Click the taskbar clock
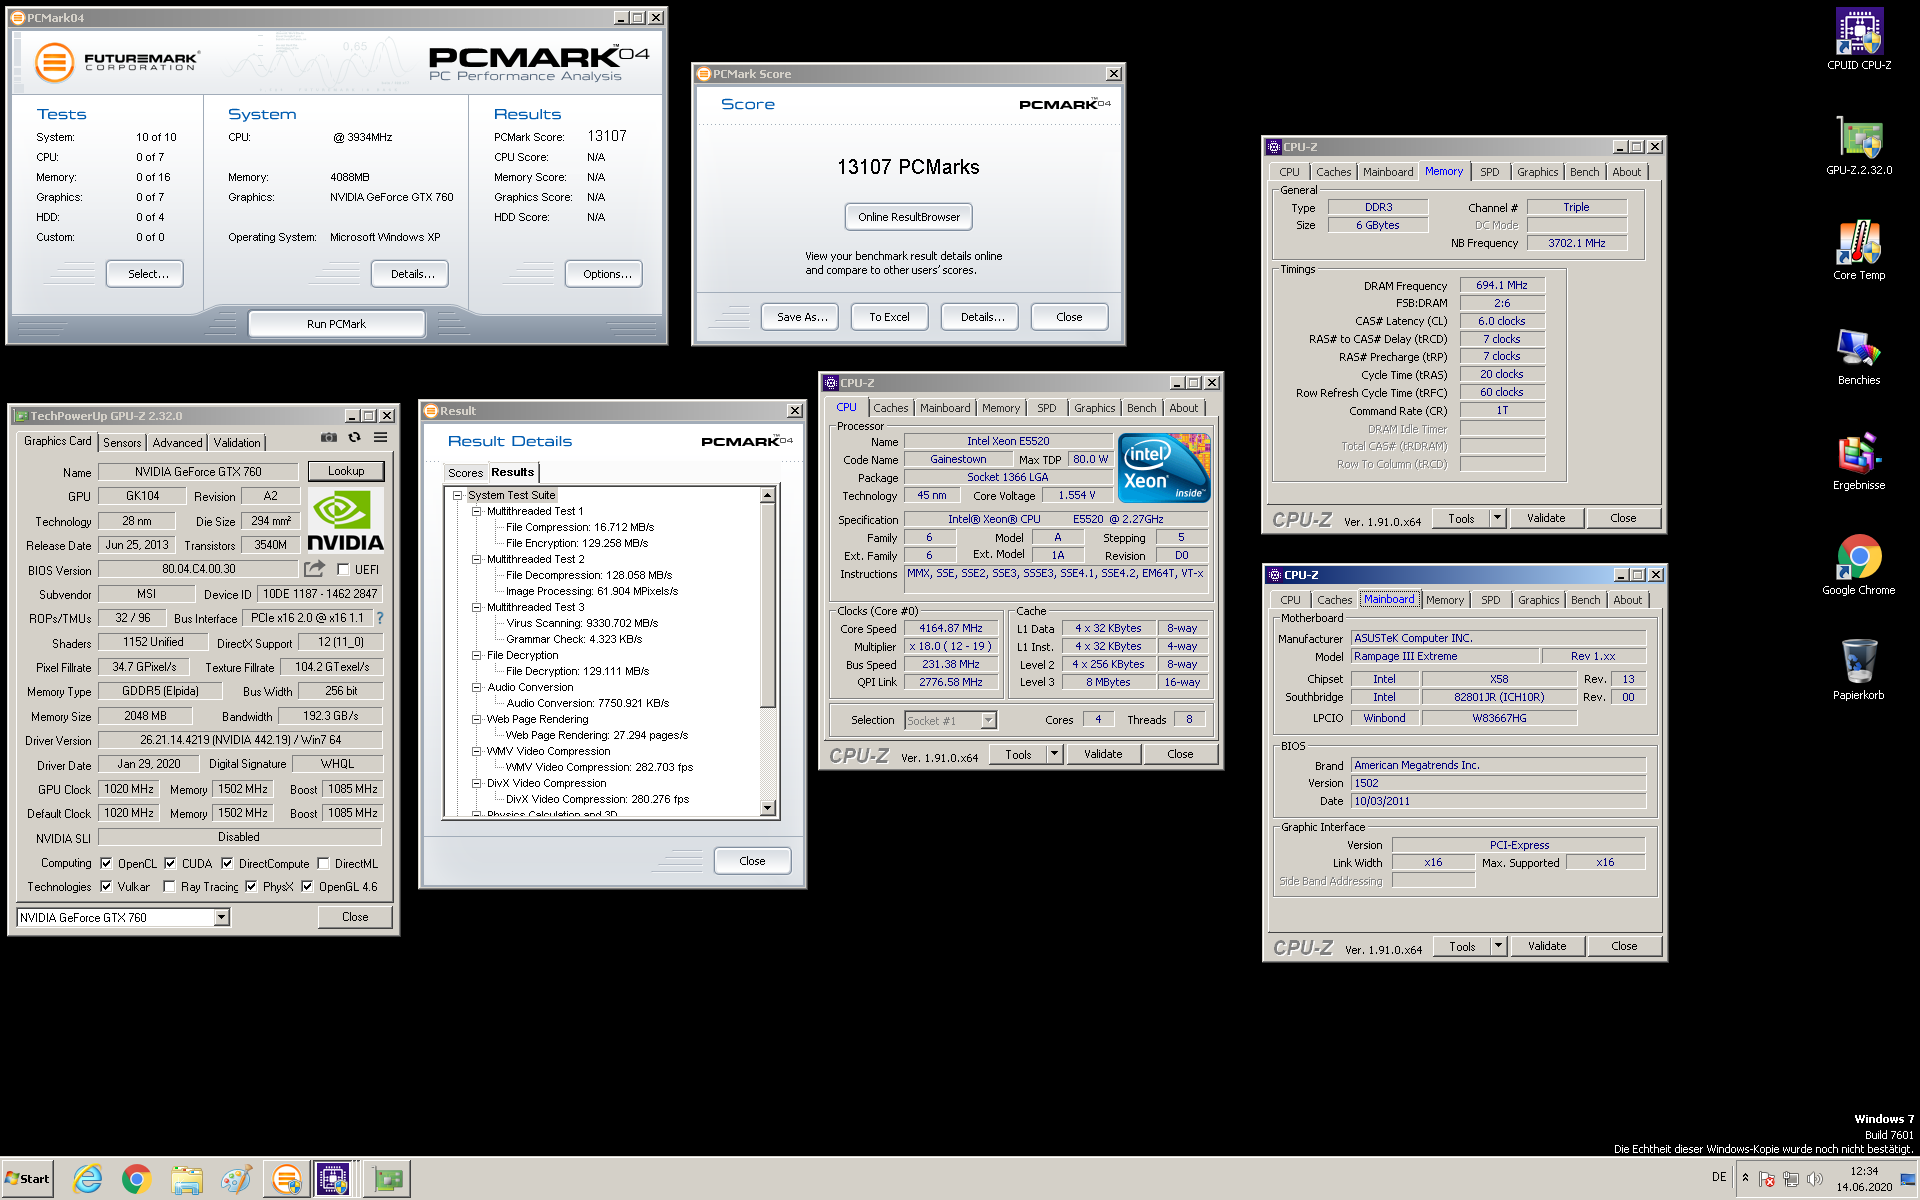 tap(1864, 1179)
